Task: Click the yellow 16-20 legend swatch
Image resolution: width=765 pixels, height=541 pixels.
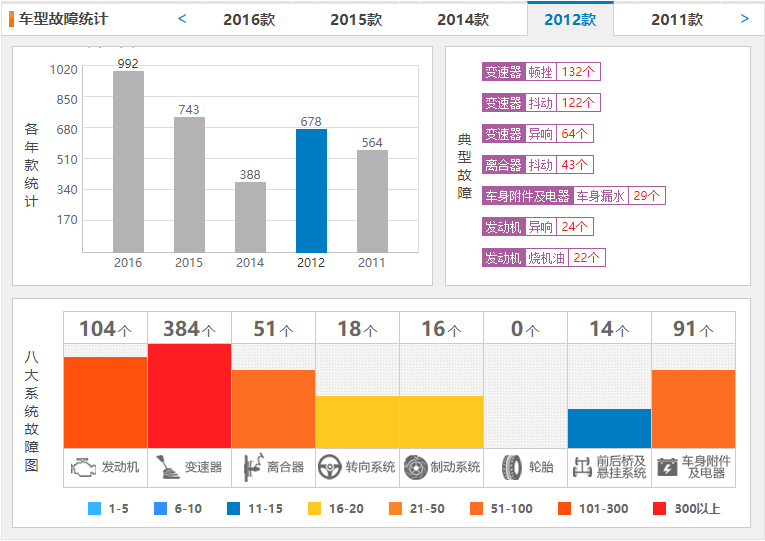Action: (315, 508)
